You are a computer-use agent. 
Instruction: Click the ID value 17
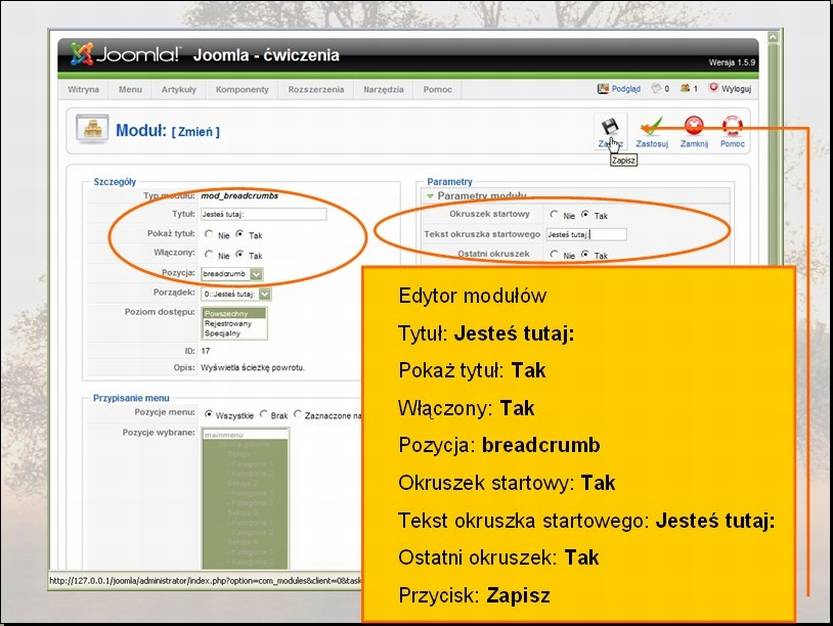(206, 351)
